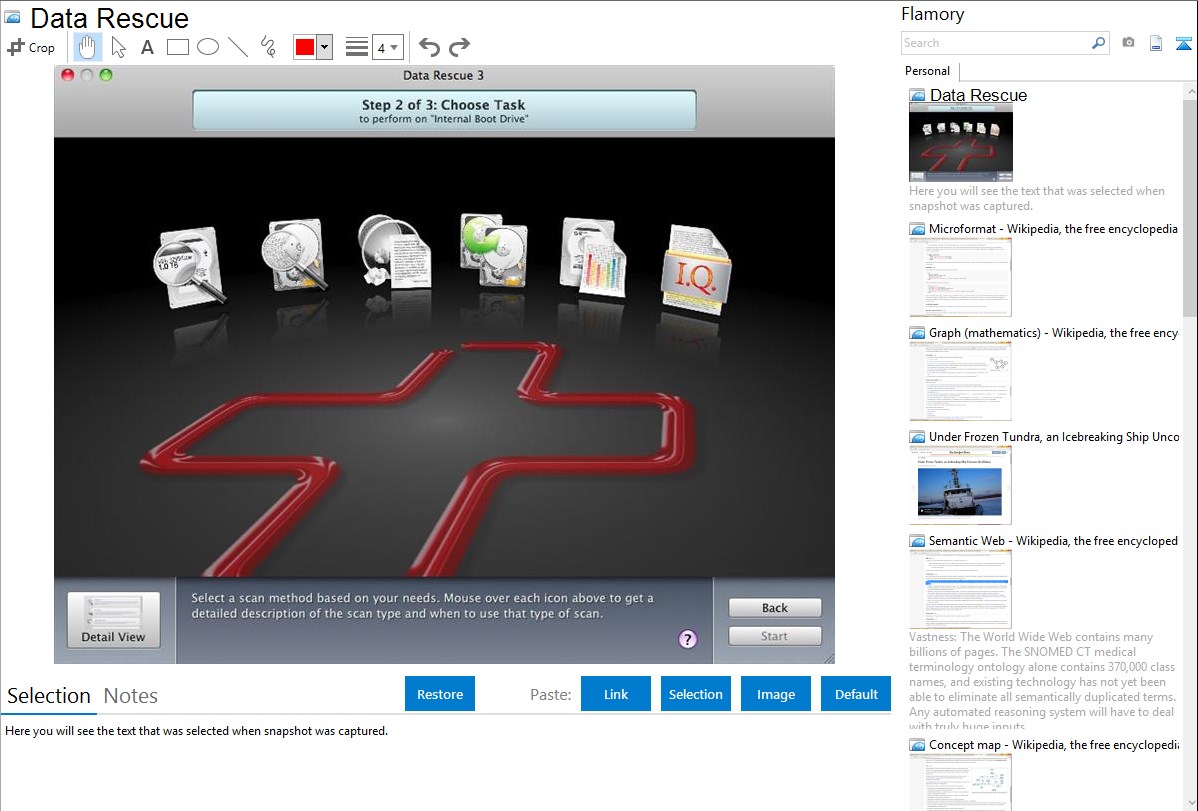The height and width of the screenshot is (811, 1198).
Task: Open the Data Rescue snapshot thumbnail
Action: (961, 142)
